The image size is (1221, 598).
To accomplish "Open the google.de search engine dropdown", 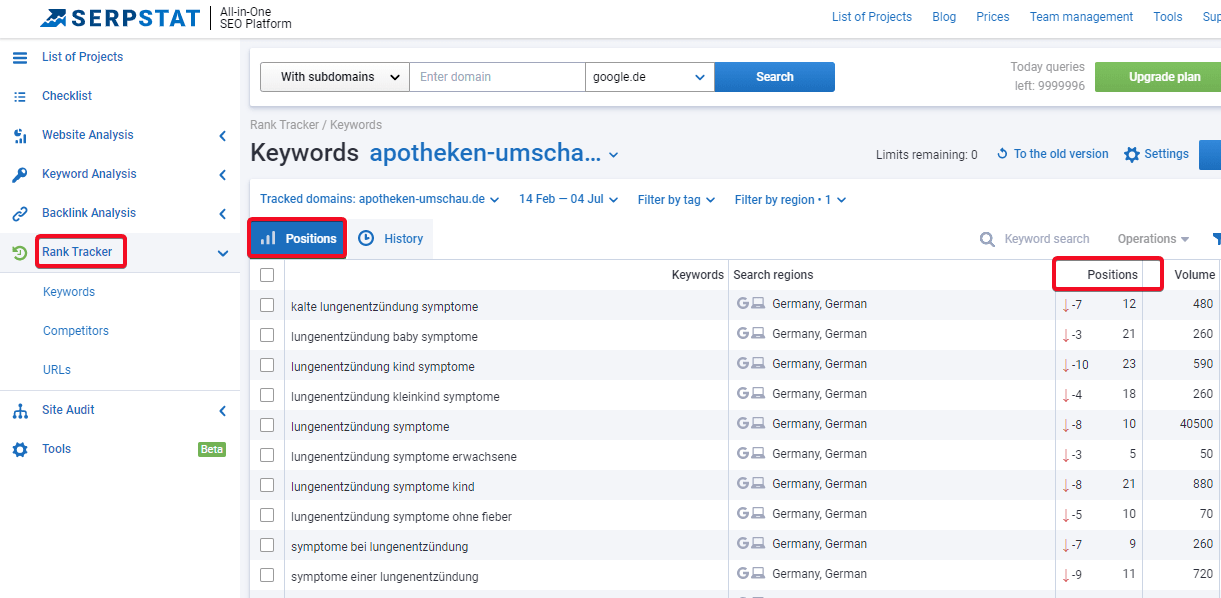I will 650,77.
